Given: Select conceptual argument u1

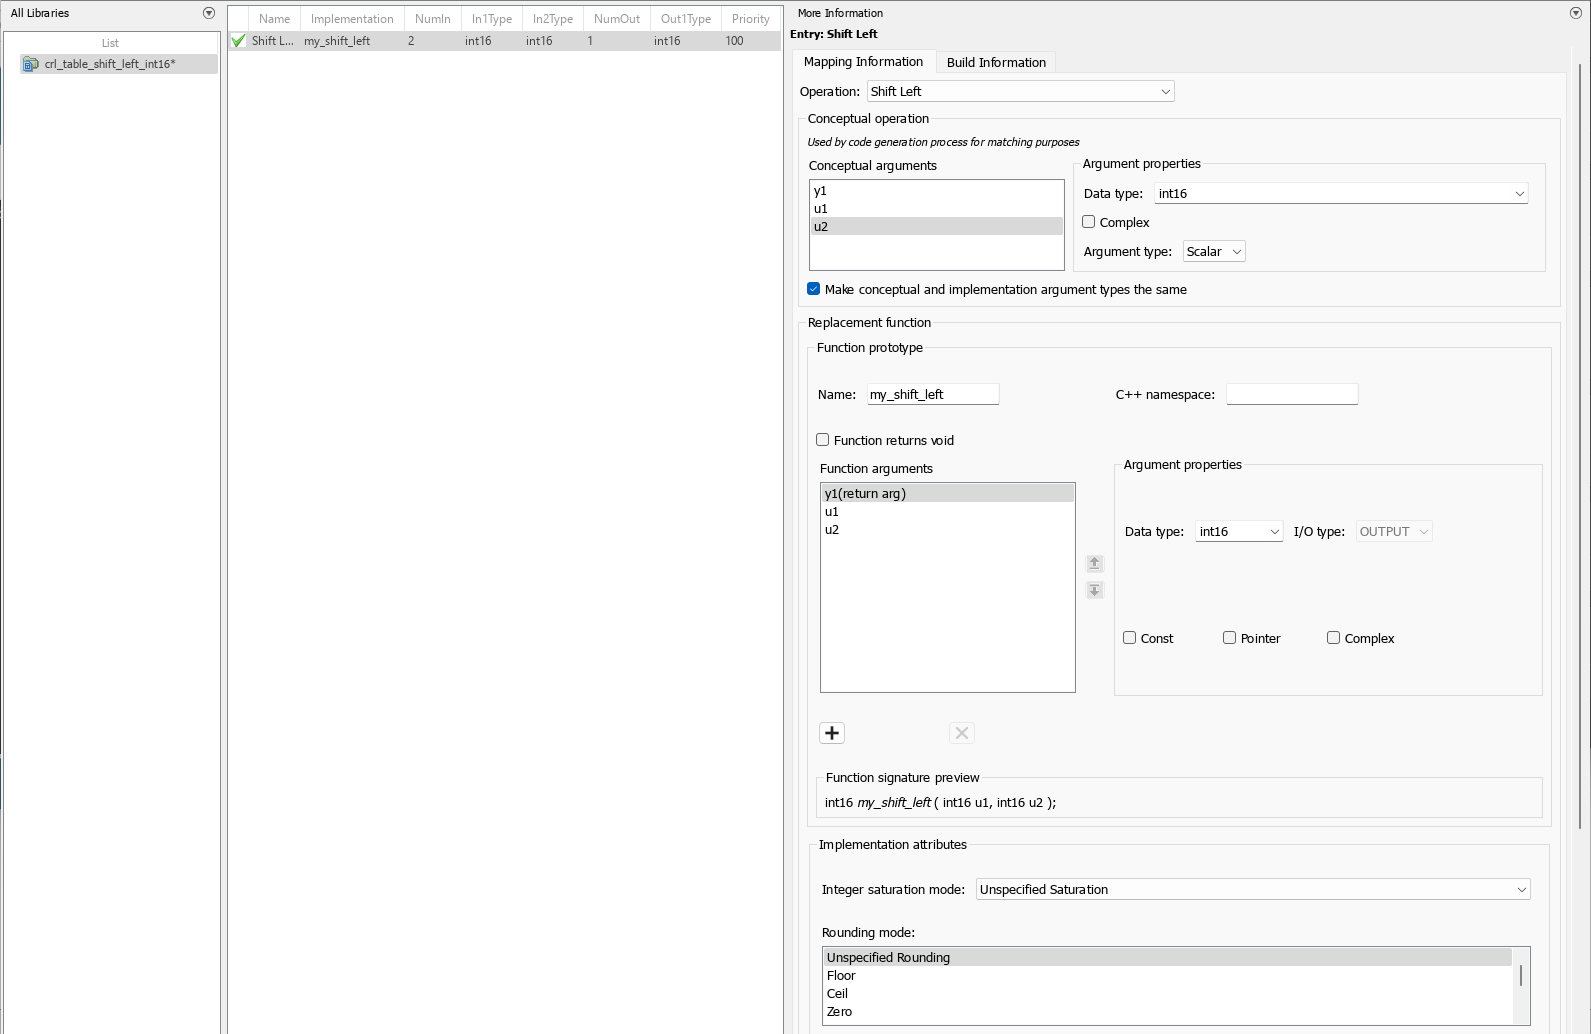Looking at the screenshot, I should (x=937, y=209).
